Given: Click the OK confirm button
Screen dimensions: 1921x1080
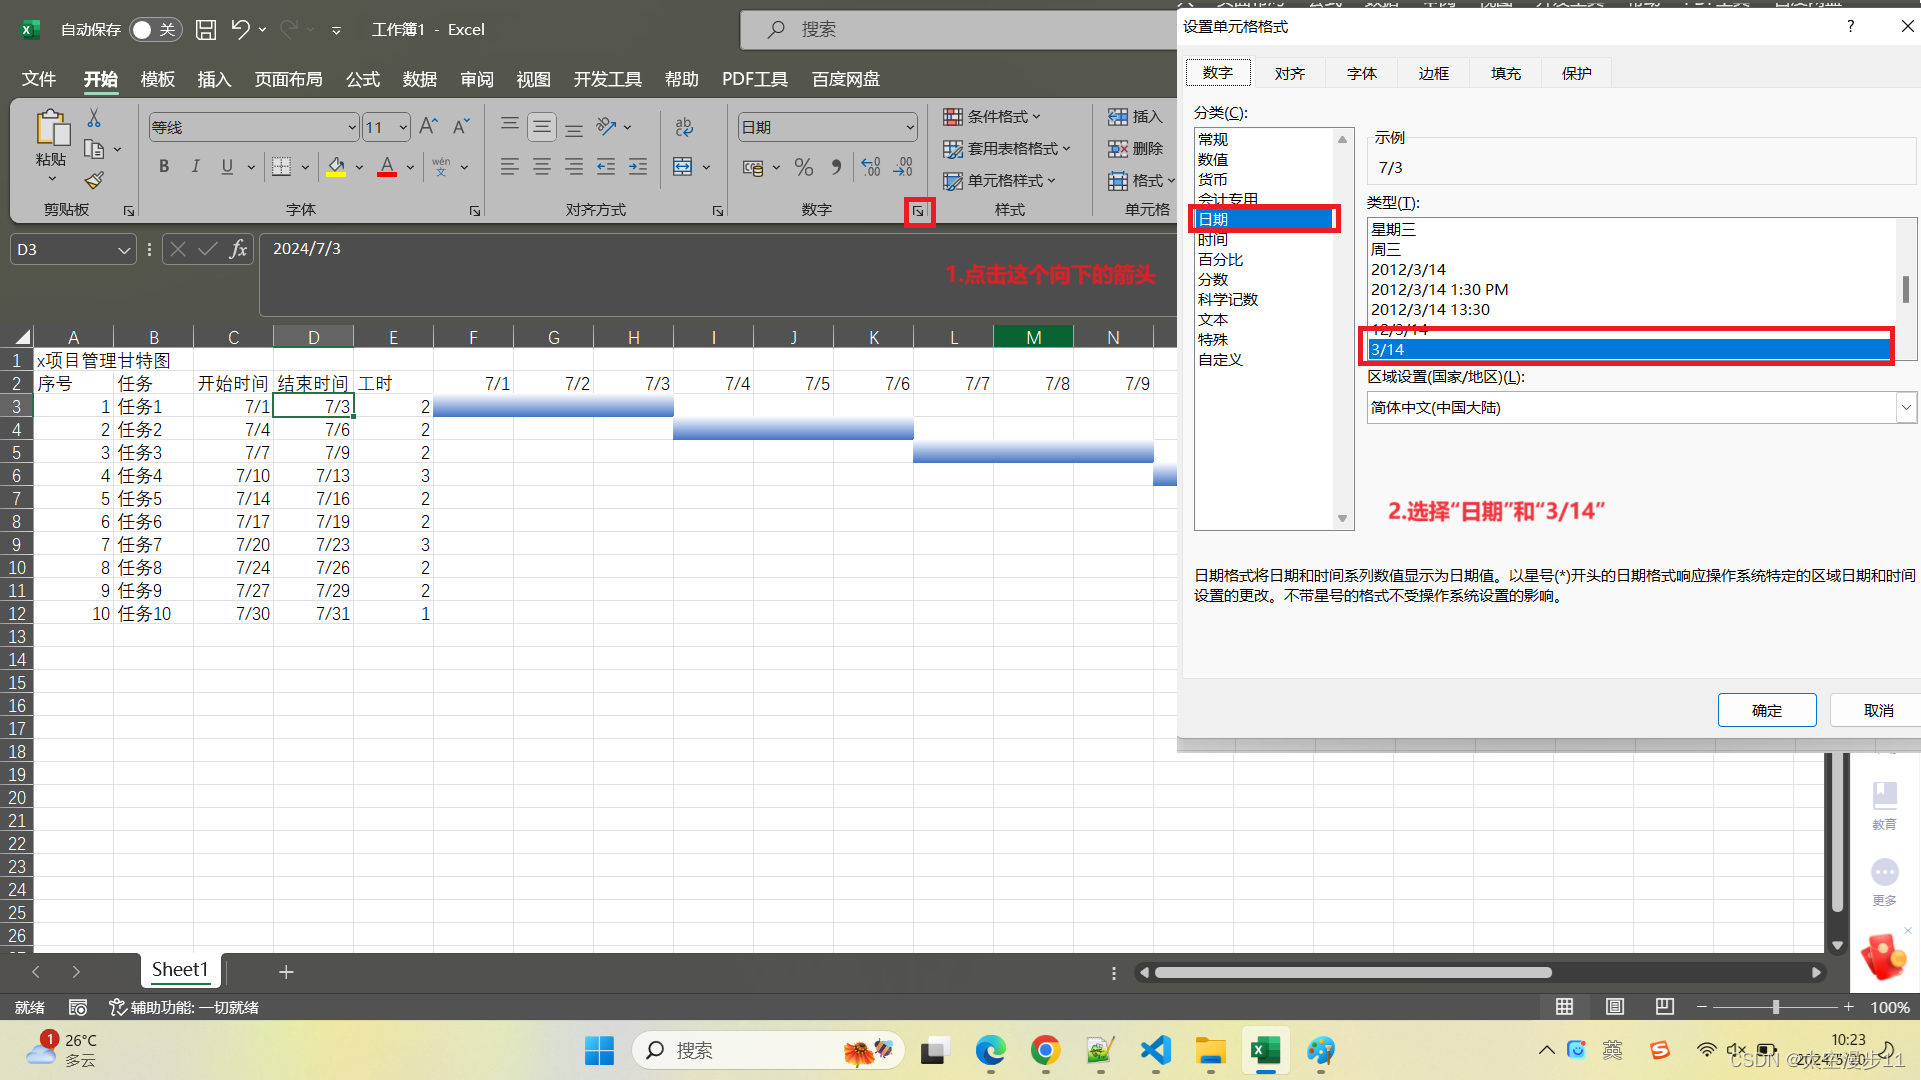Looking at the screenshot, I should tap(1766, 710).
